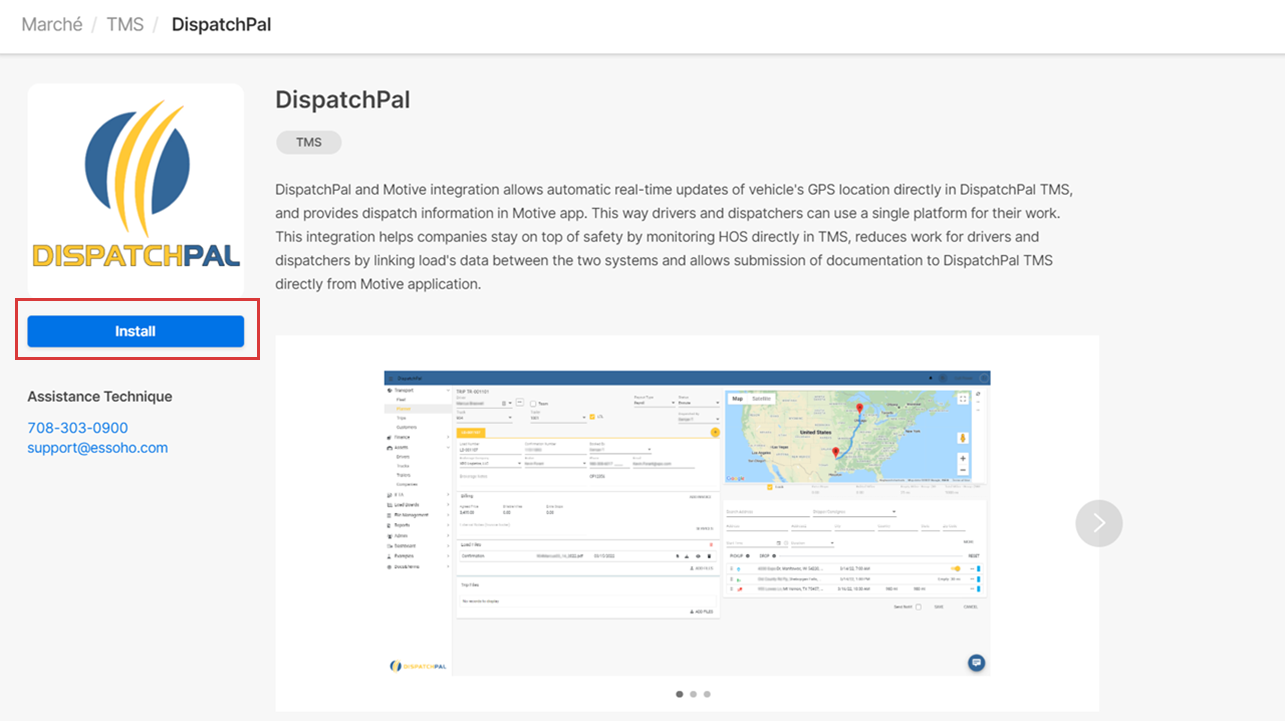
Task: Click the next screenshot arrow
Action: 1099,523
